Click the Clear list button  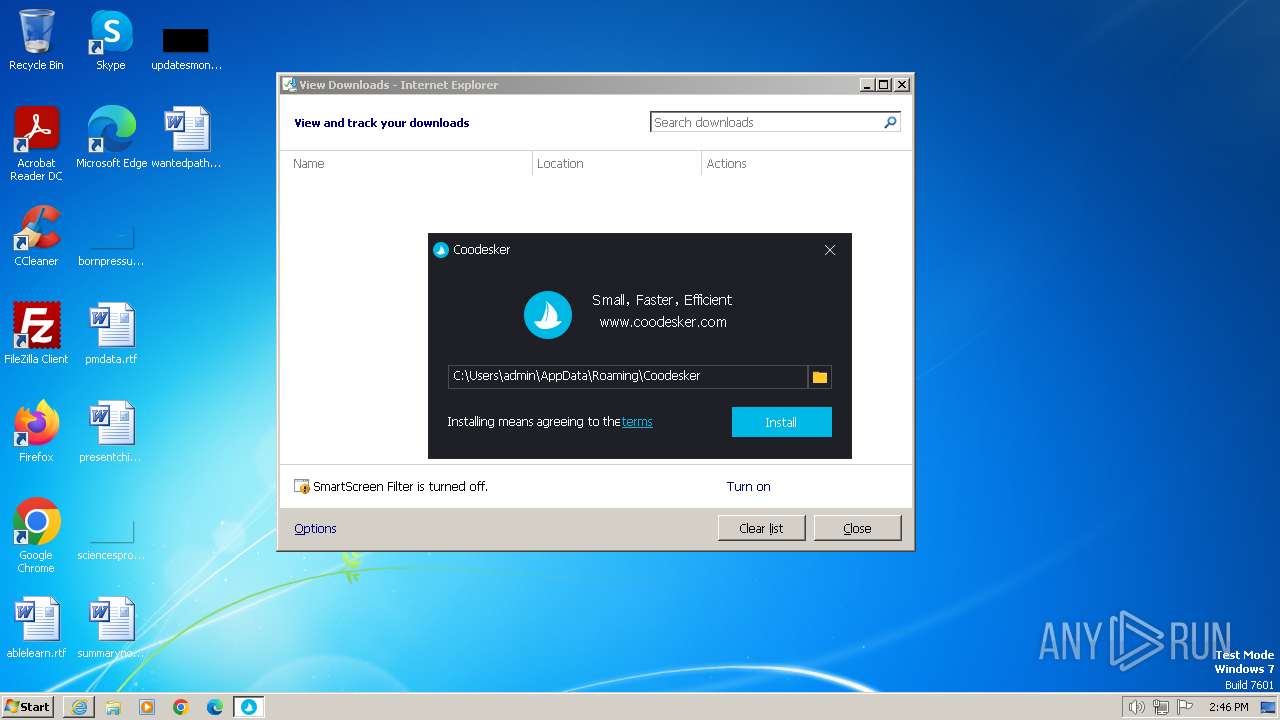[761, 528]
